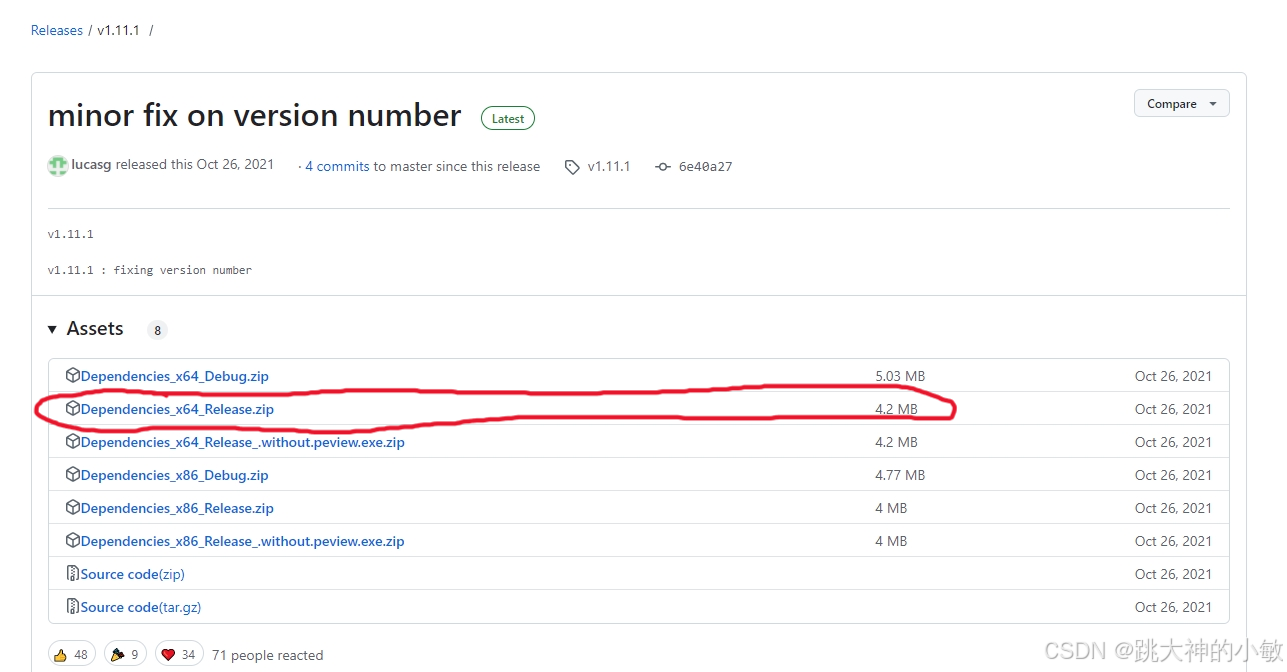Click the Assets heading
The image size is (1287, 672).
point(95,329)
